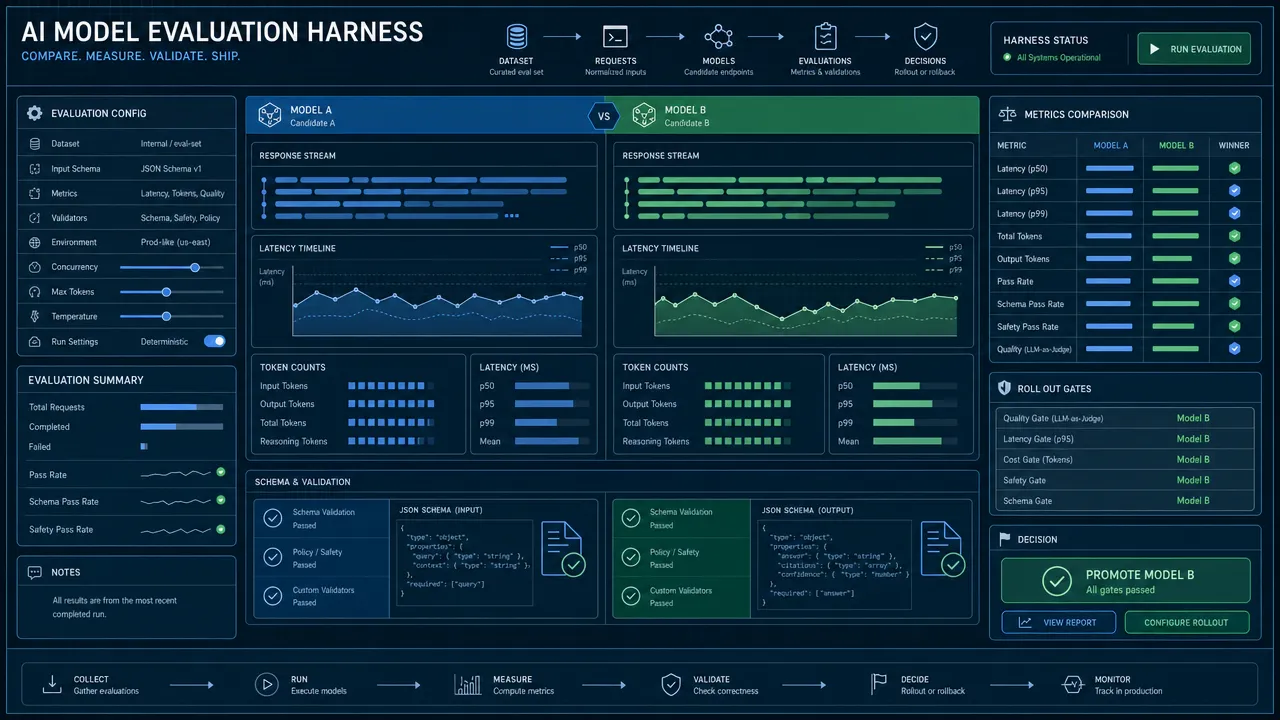Screen dimensions: 1280x720
Task: Toggle the blue Custom Validators check circle
Action: point(273,596)
